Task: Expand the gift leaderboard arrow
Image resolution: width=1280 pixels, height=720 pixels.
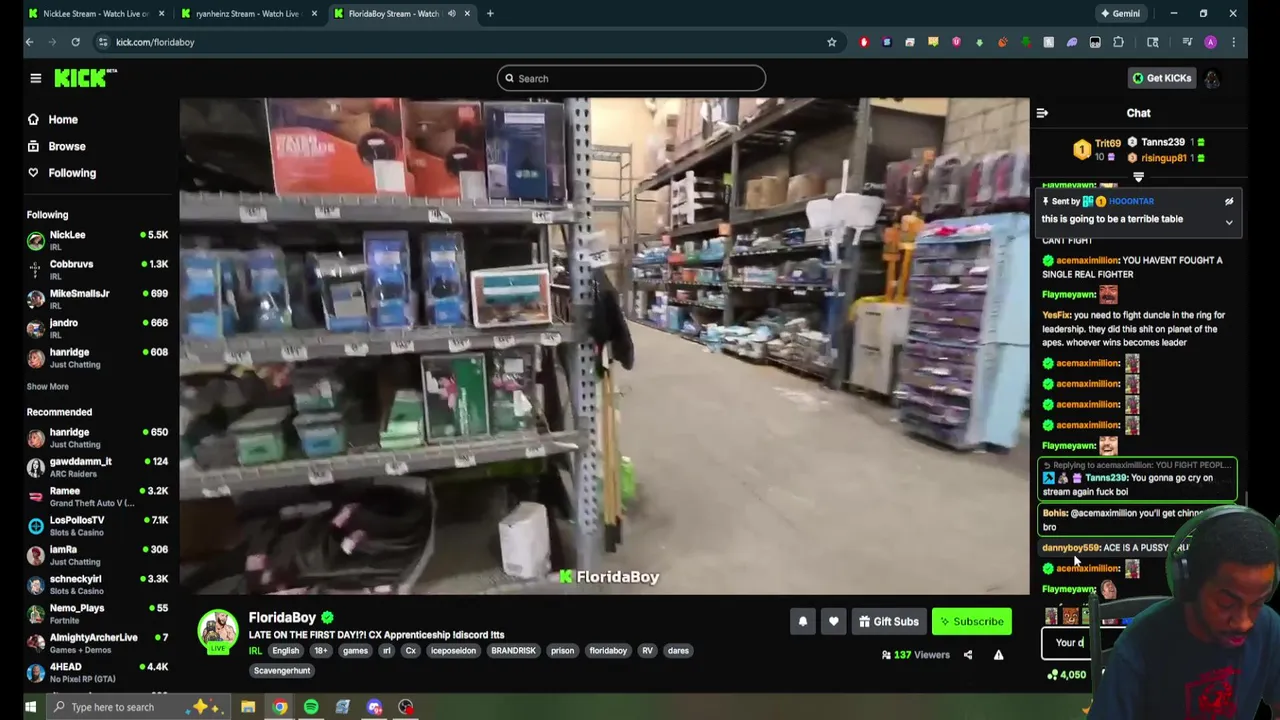Action: pos(1138,177)
